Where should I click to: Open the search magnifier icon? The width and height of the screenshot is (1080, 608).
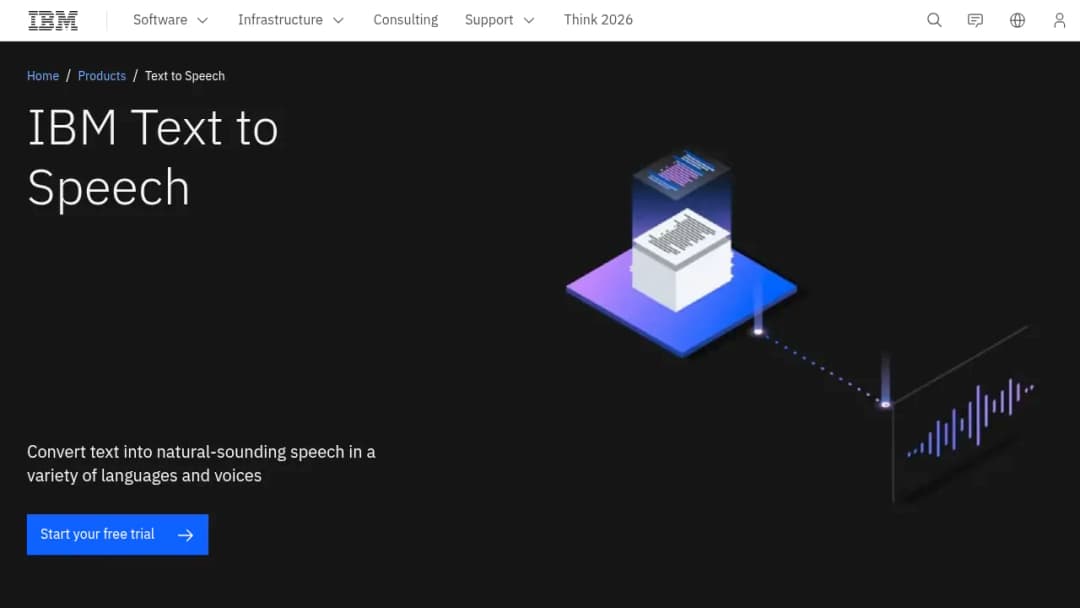coord(934,20)
